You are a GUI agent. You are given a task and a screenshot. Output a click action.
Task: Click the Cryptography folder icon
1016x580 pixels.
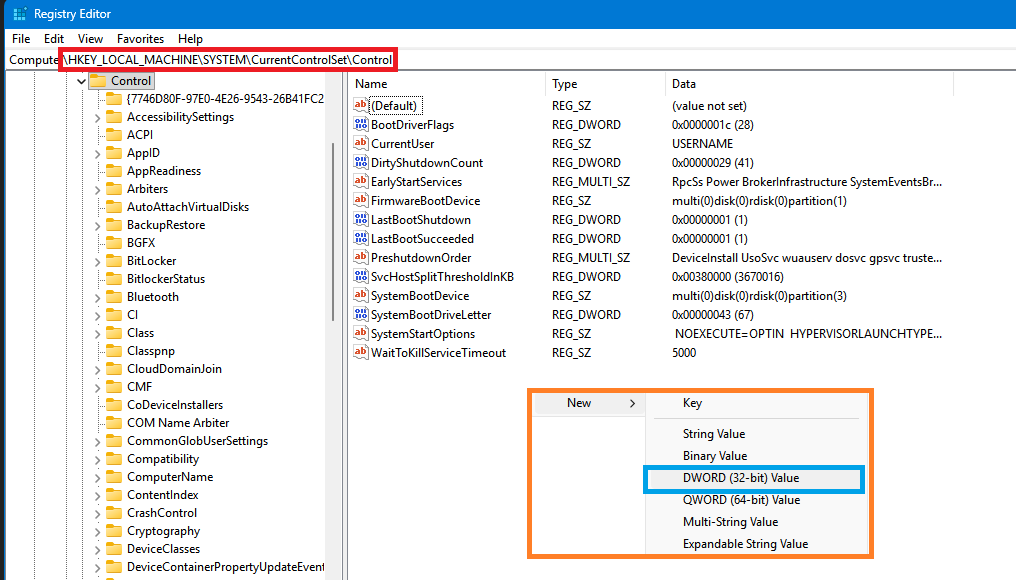114,531
